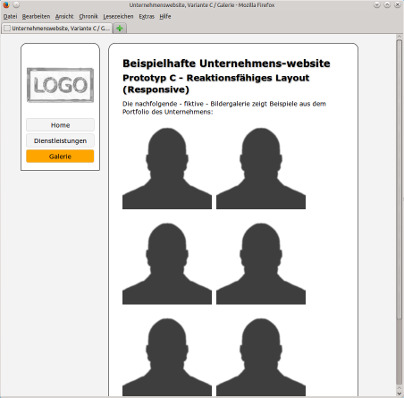Screen dimensions: 404x398
Task: Click the Firefox icon in the title bar
Action: pos(6,5)
